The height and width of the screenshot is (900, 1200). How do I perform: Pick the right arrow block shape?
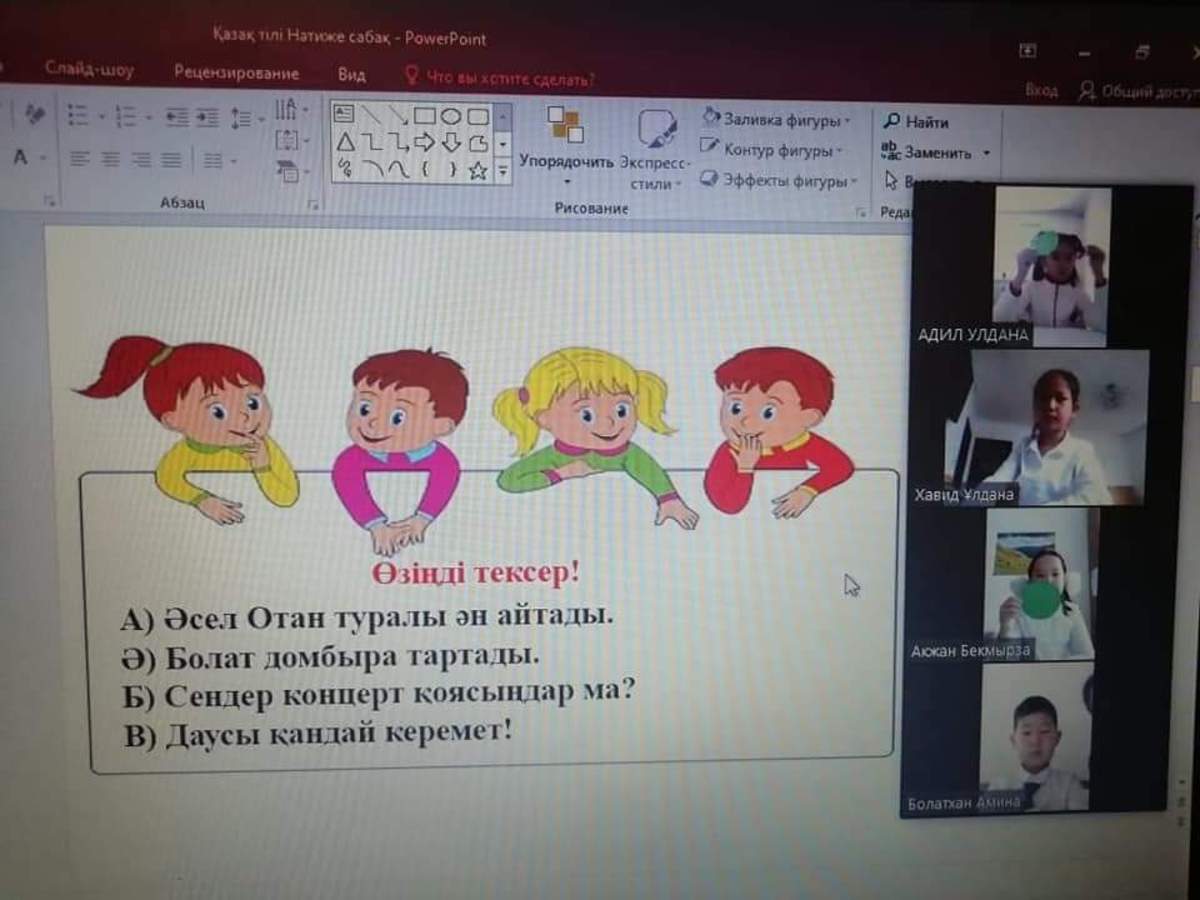426,142
